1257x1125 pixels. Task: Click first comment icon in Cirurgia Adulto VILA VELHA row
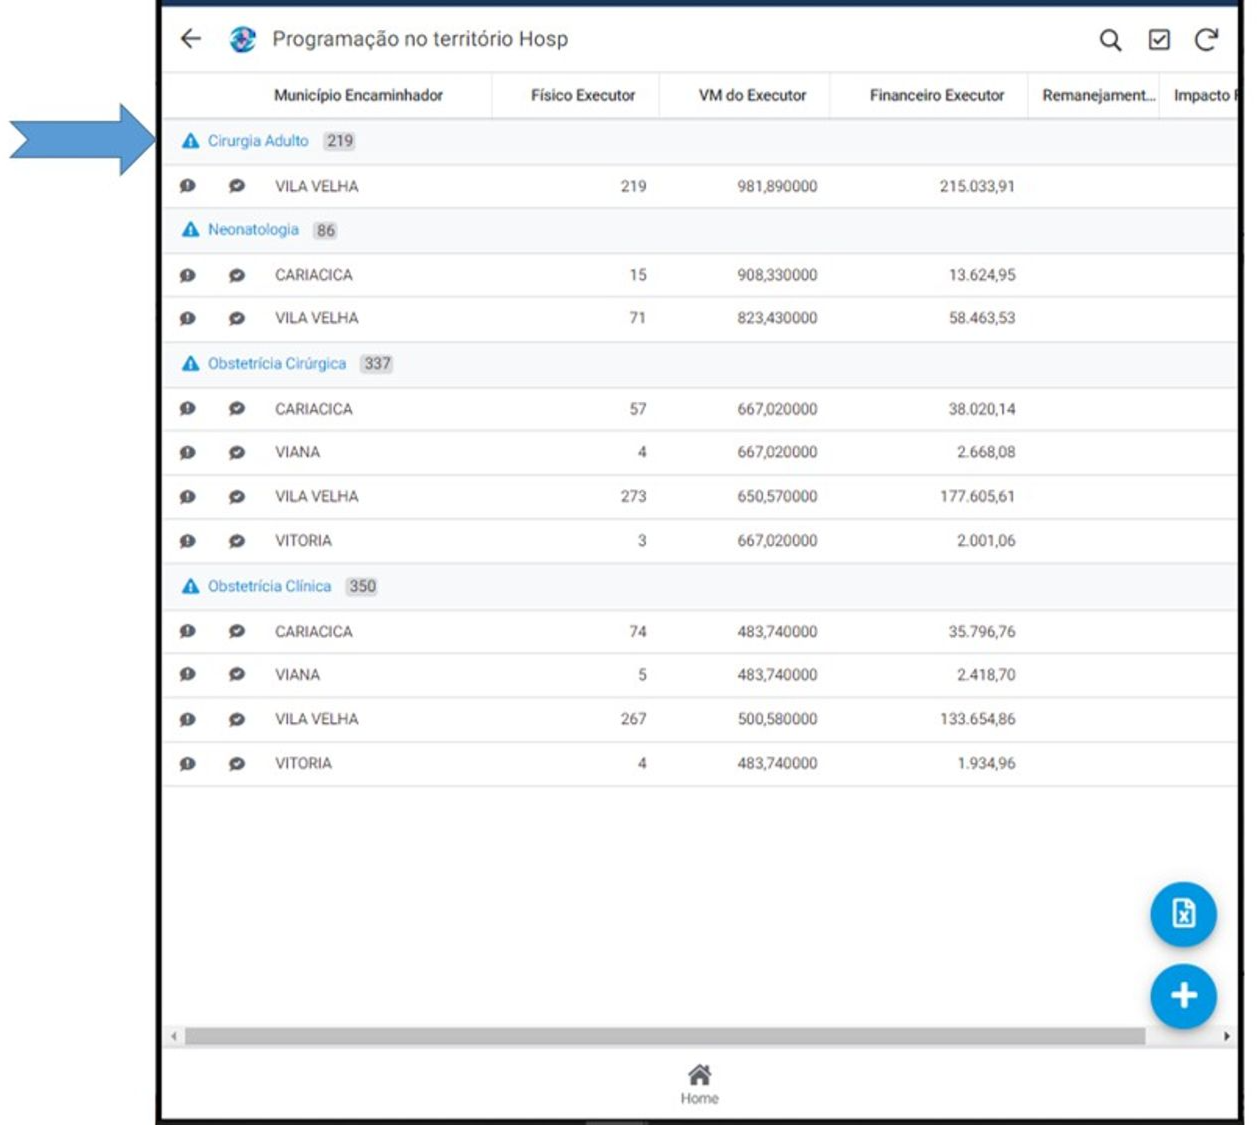pos(188,186)
